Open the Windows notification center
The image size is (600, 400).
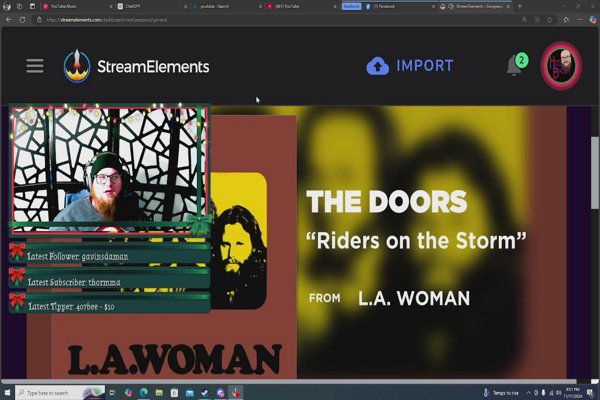pos(590,393)
